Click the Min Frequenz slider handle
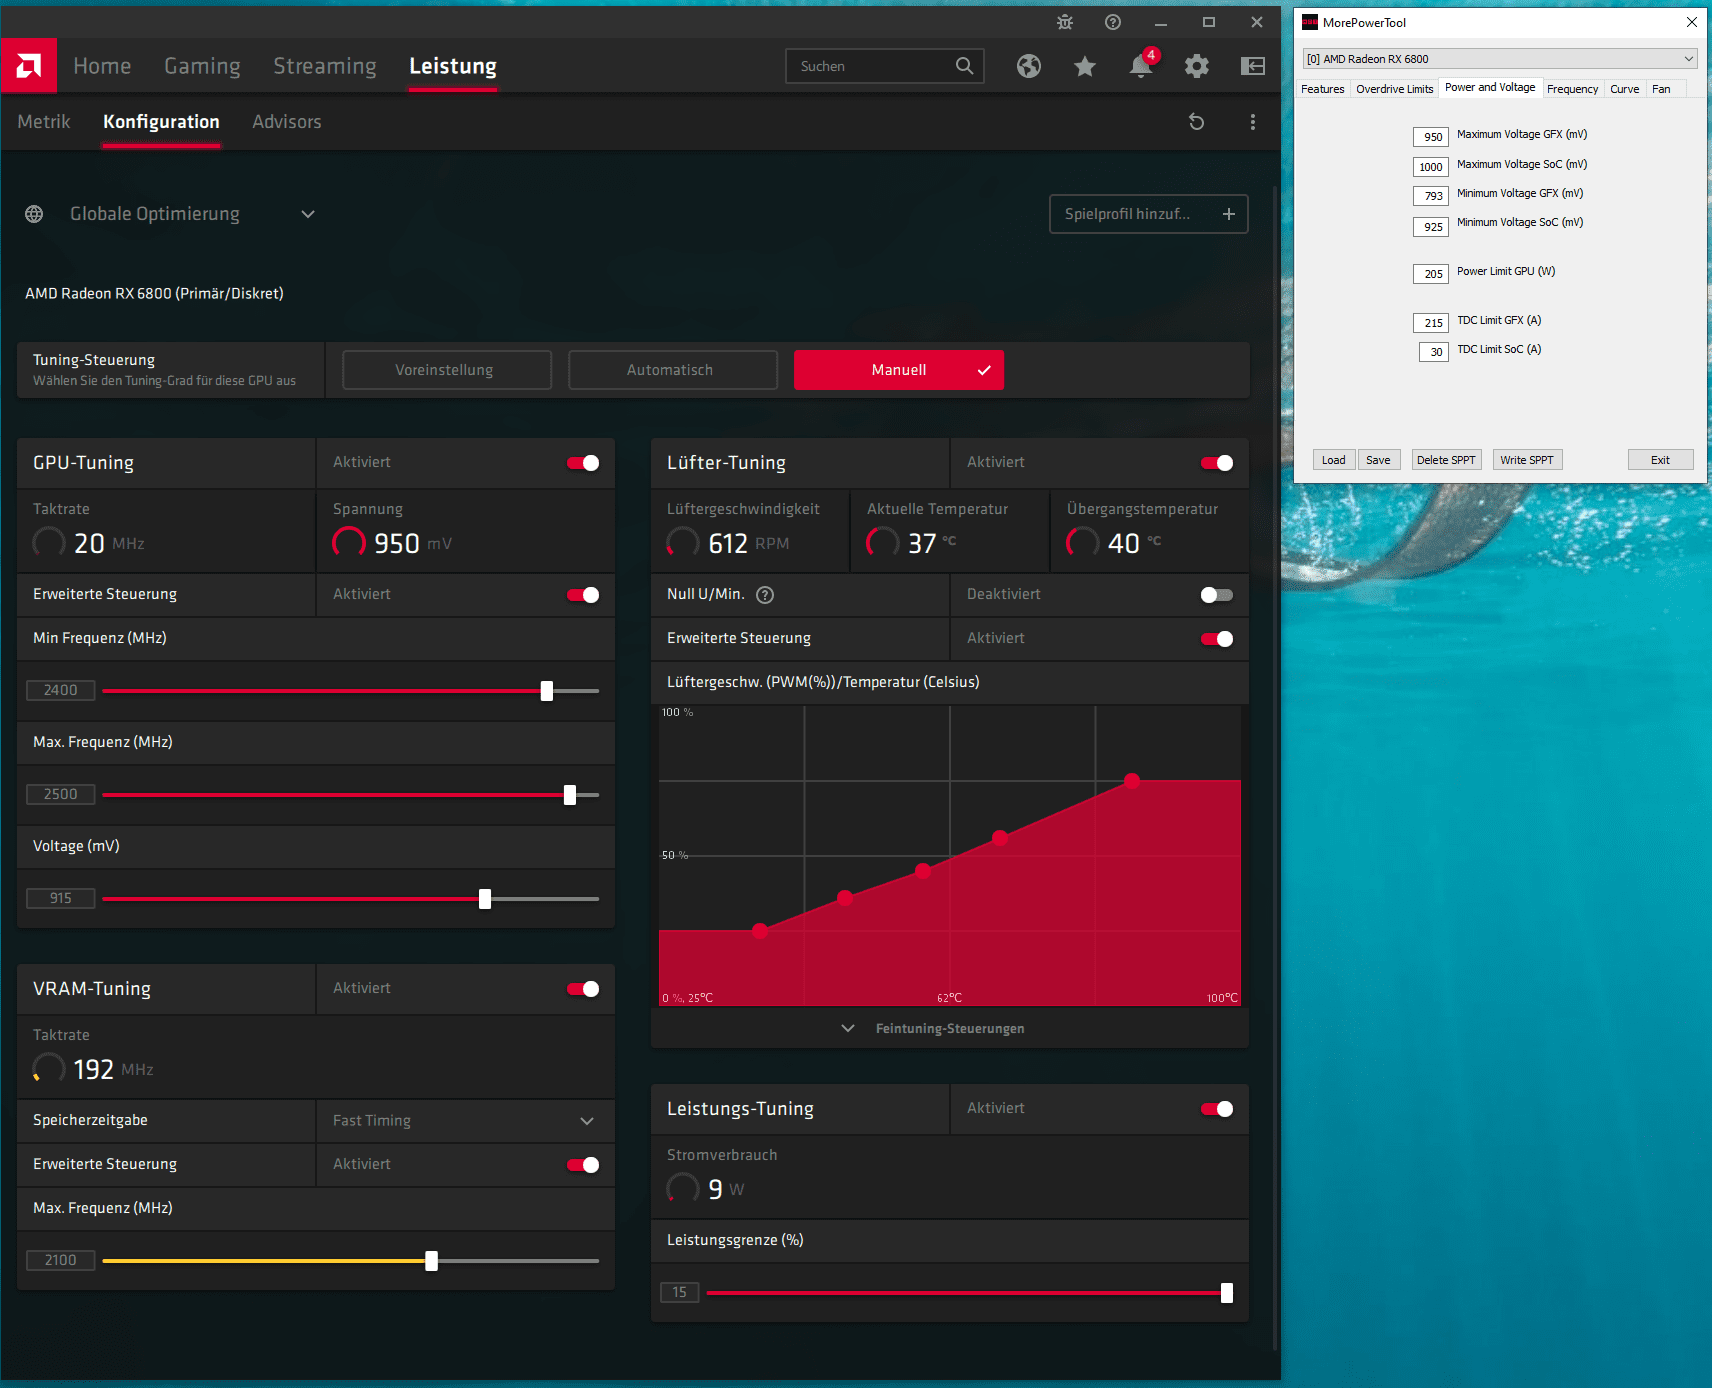 [547, 691]
